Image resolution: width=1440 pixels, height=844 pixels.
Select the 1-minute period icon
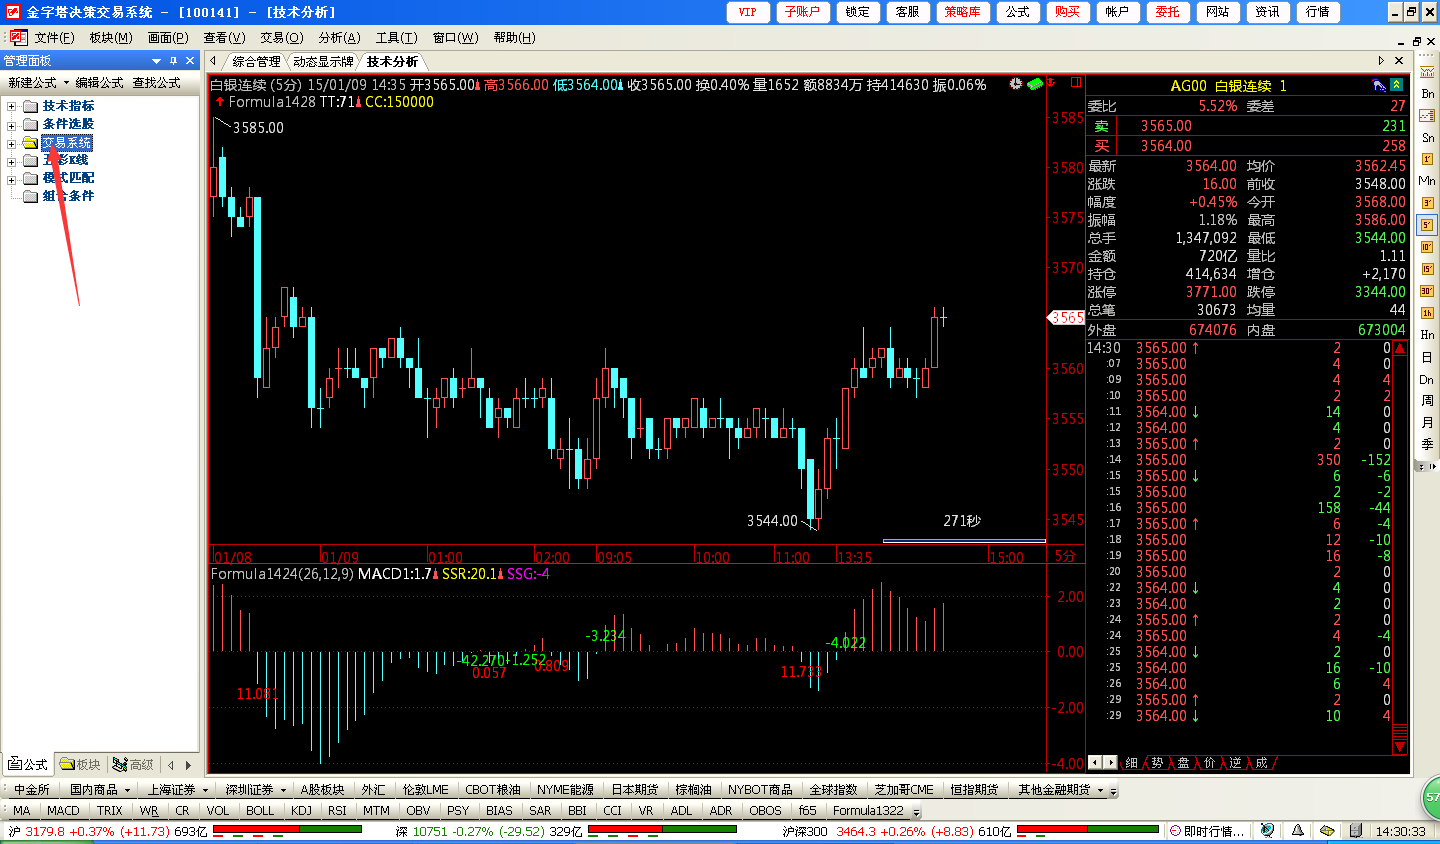click(1427, 160)
